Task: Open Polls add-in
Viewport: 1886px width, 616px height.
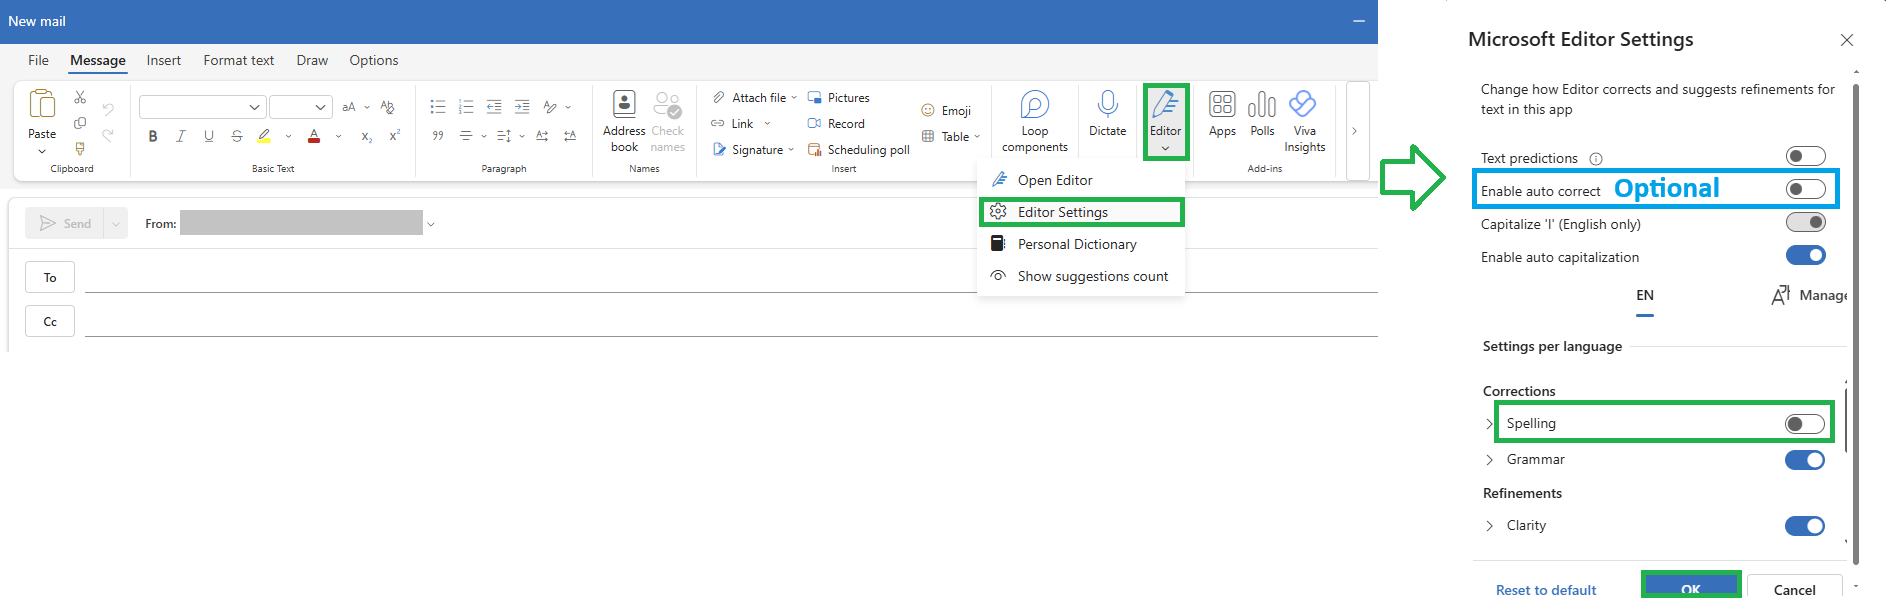Action: click(1262, 114)
